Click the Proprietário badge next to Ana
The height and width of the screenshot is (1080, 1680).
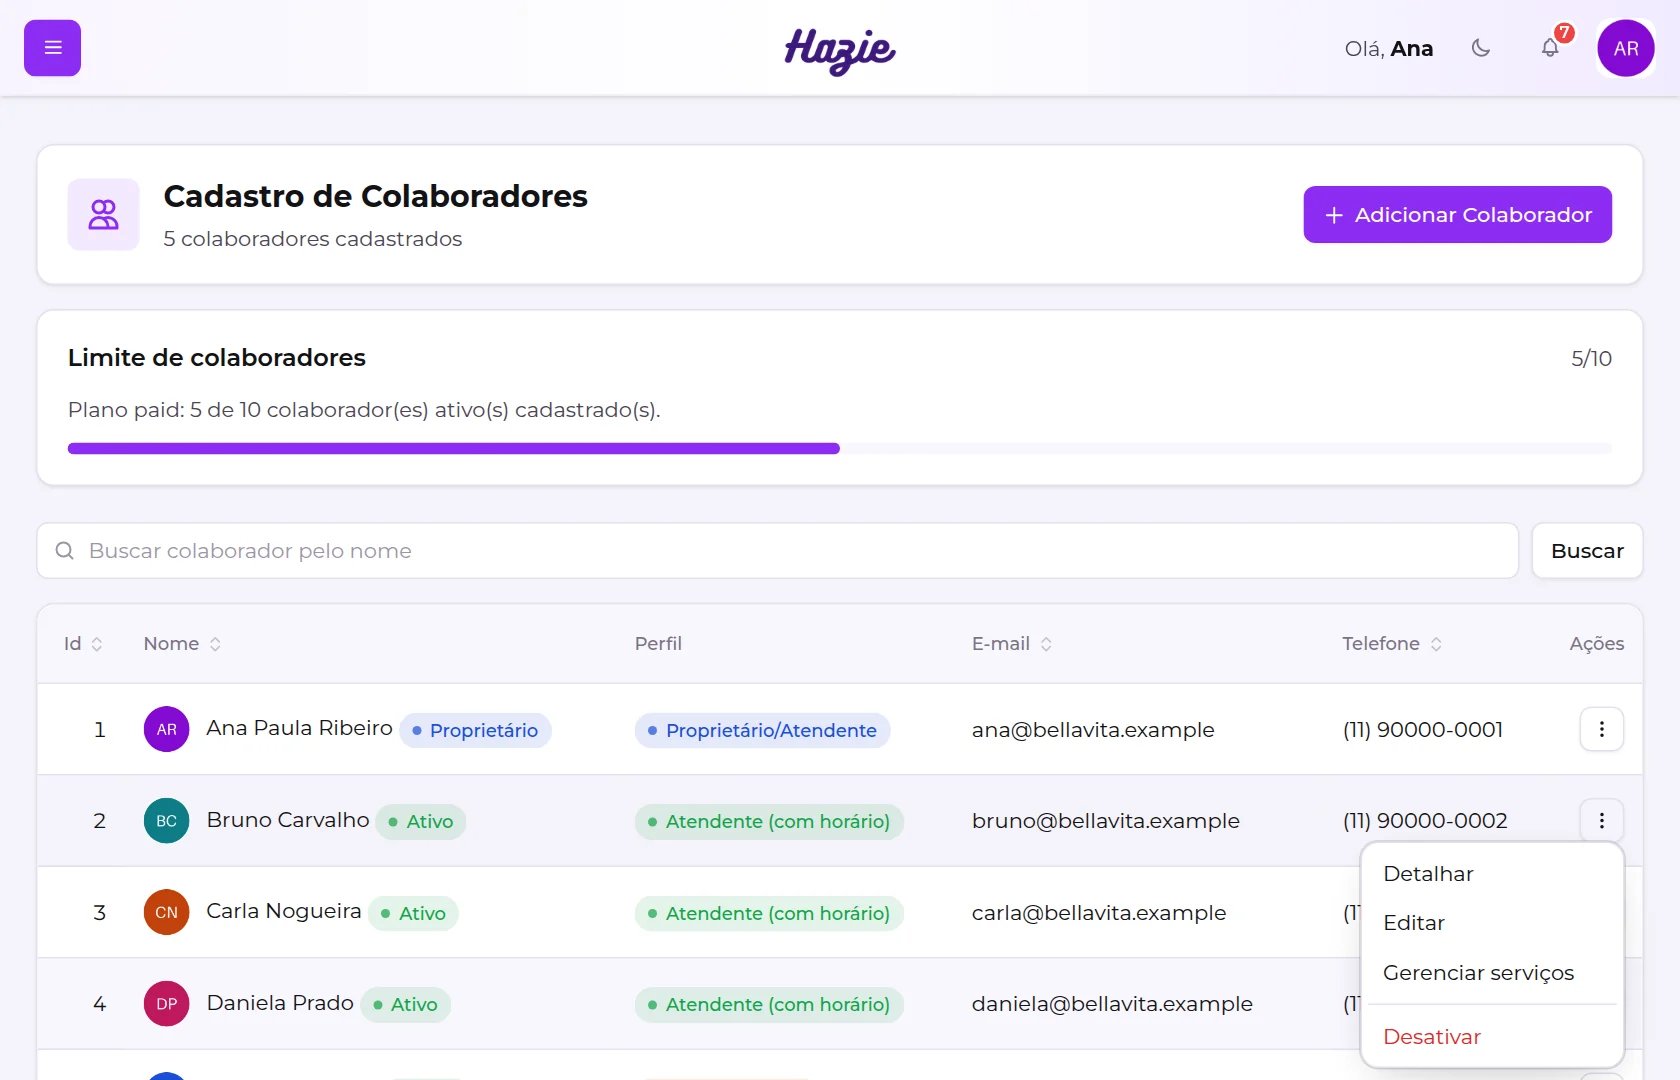click(475, 730)
